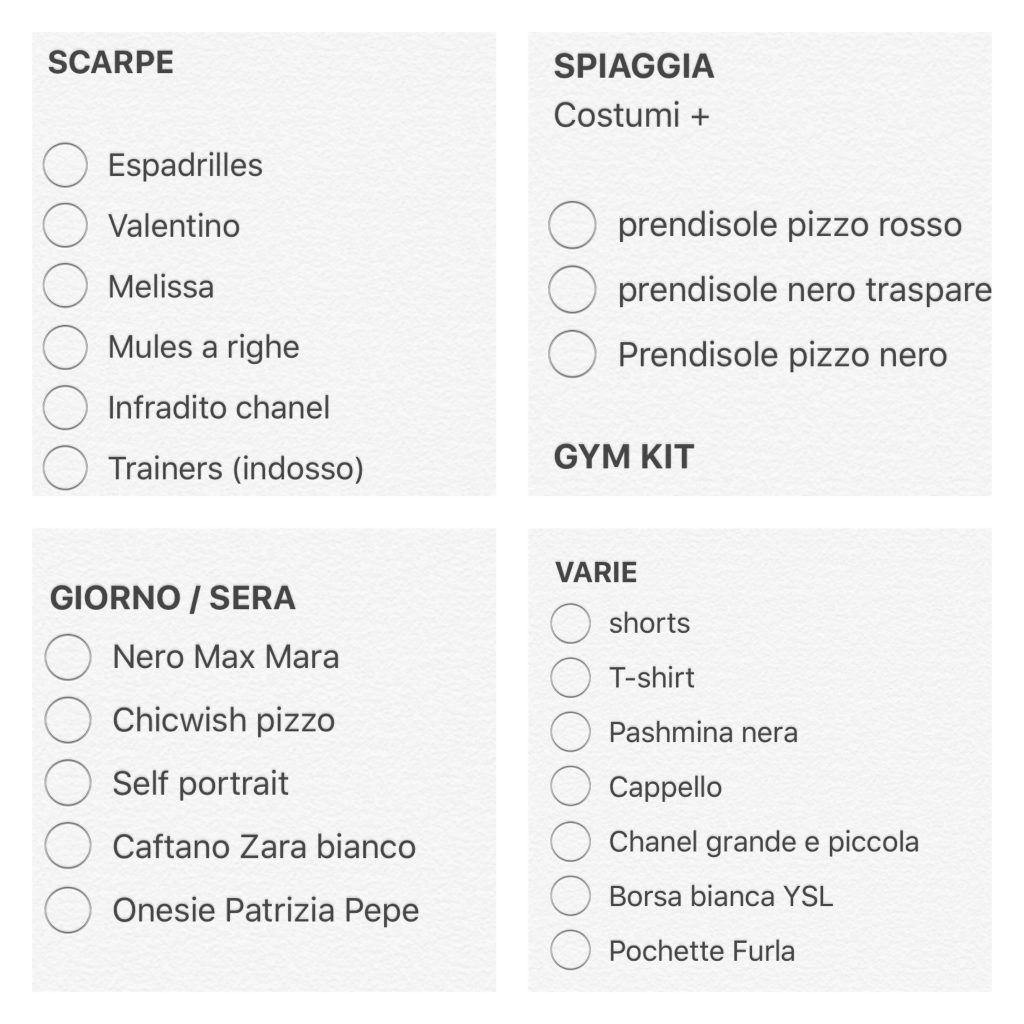
Task: Click the Pochette Furla item text
Action: click(701, 950)
